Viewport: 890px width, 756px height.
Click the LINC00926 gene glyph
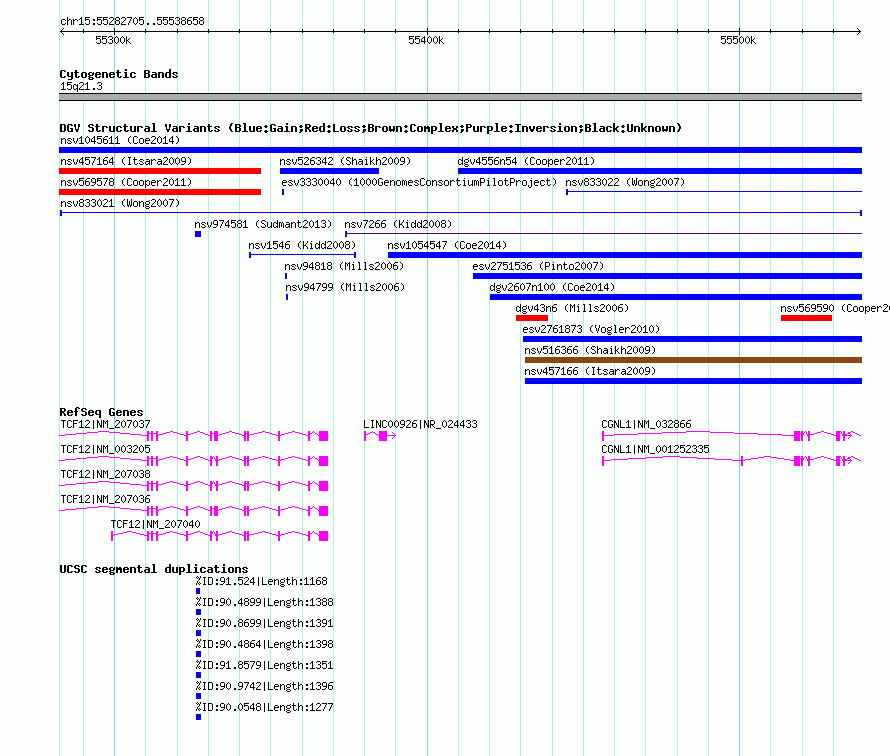click(380, 436)
